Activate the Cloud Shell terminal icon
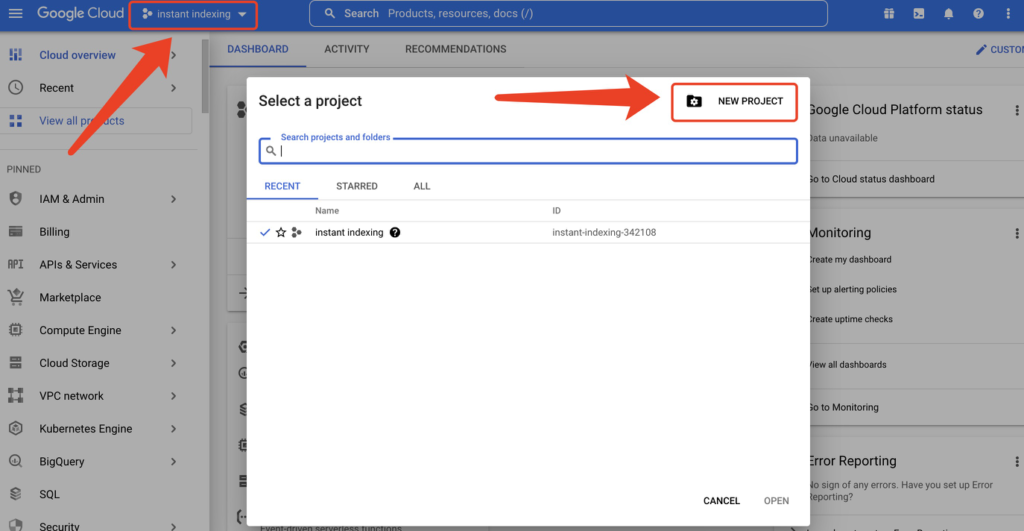1024x531 pixels. click(x=919, y=14)
